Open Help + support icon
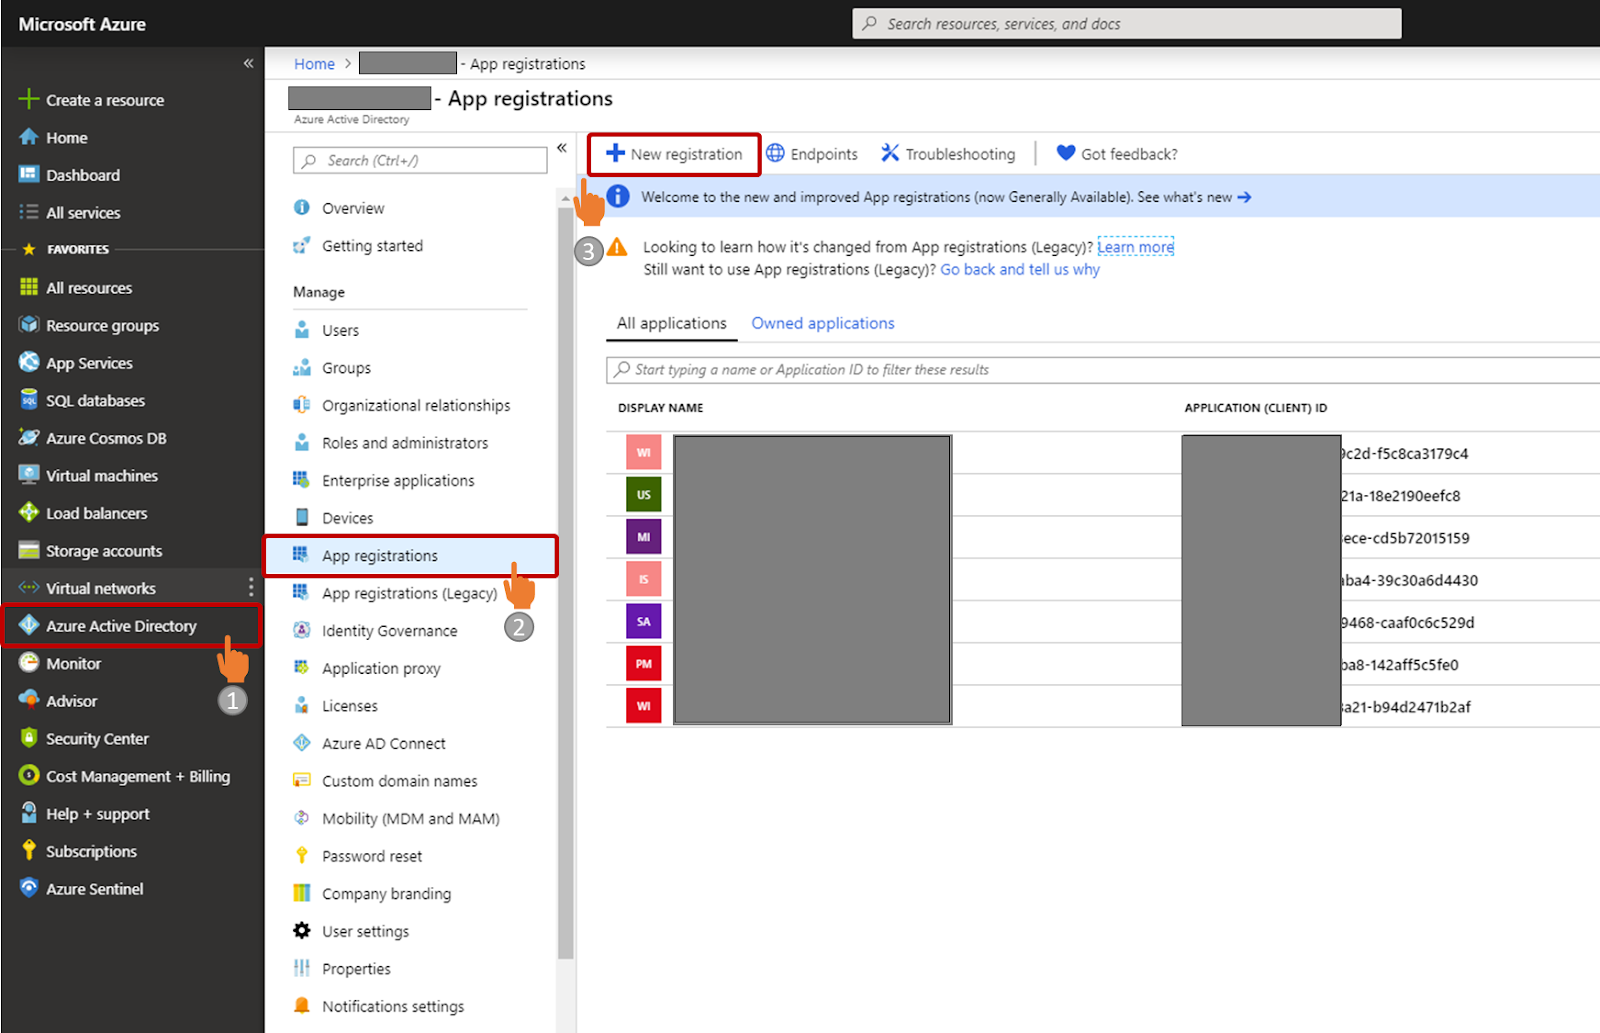1600x1033 pixels. pos(29,813)
